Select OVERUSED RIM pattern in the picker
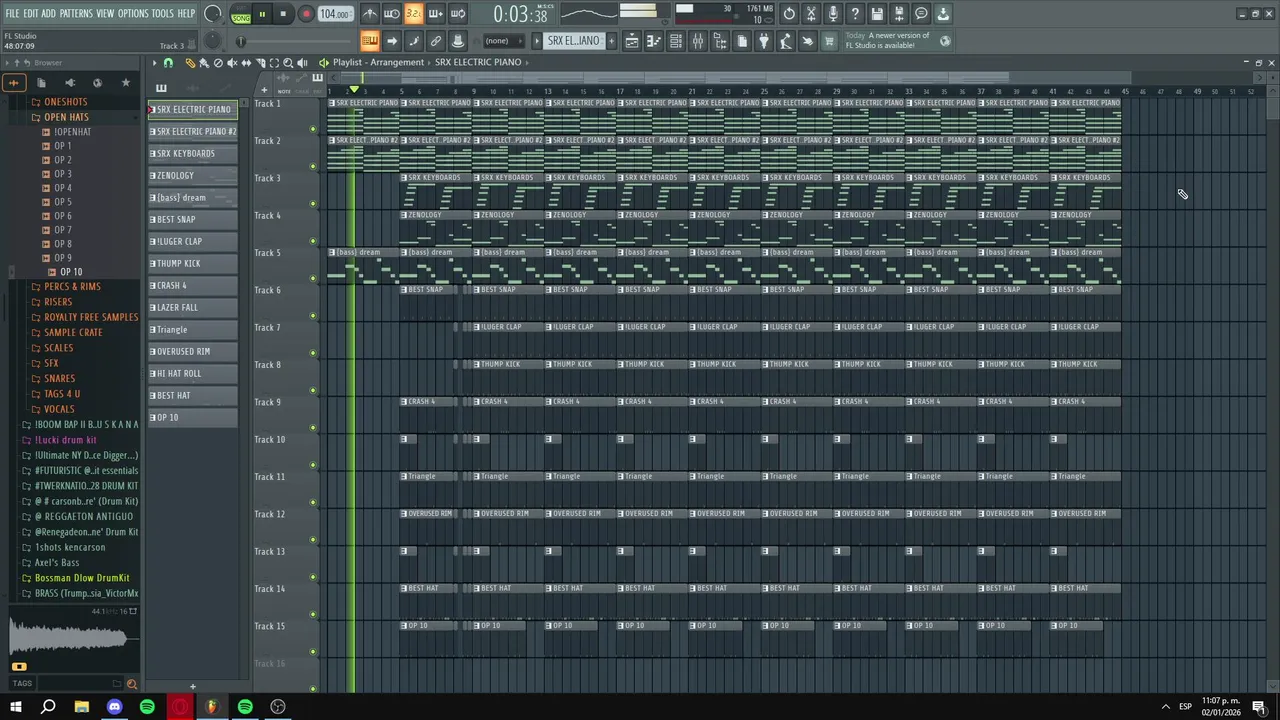 (193, 351)
